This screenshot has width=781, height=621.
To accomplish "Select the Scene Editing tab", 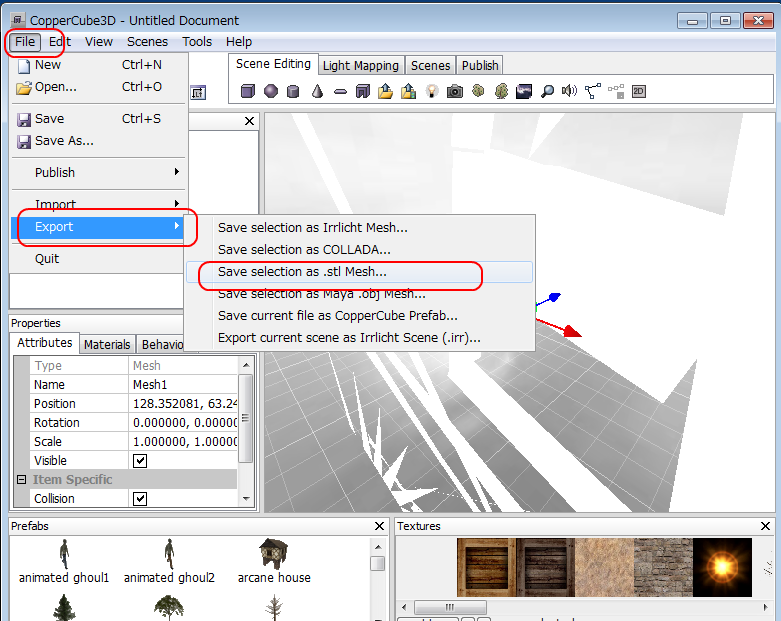I will [273, 64].
